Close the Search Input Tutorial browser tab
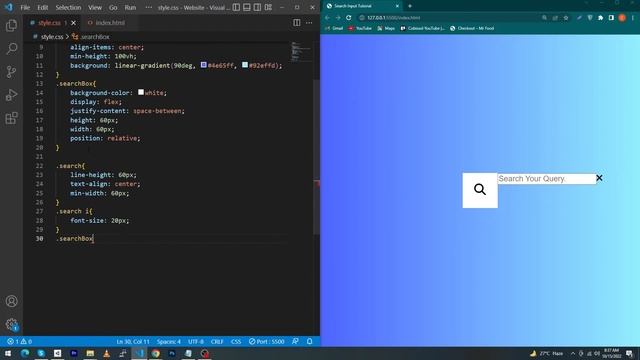The height and width of the screenshot is (360, 640). click(397, 6)
